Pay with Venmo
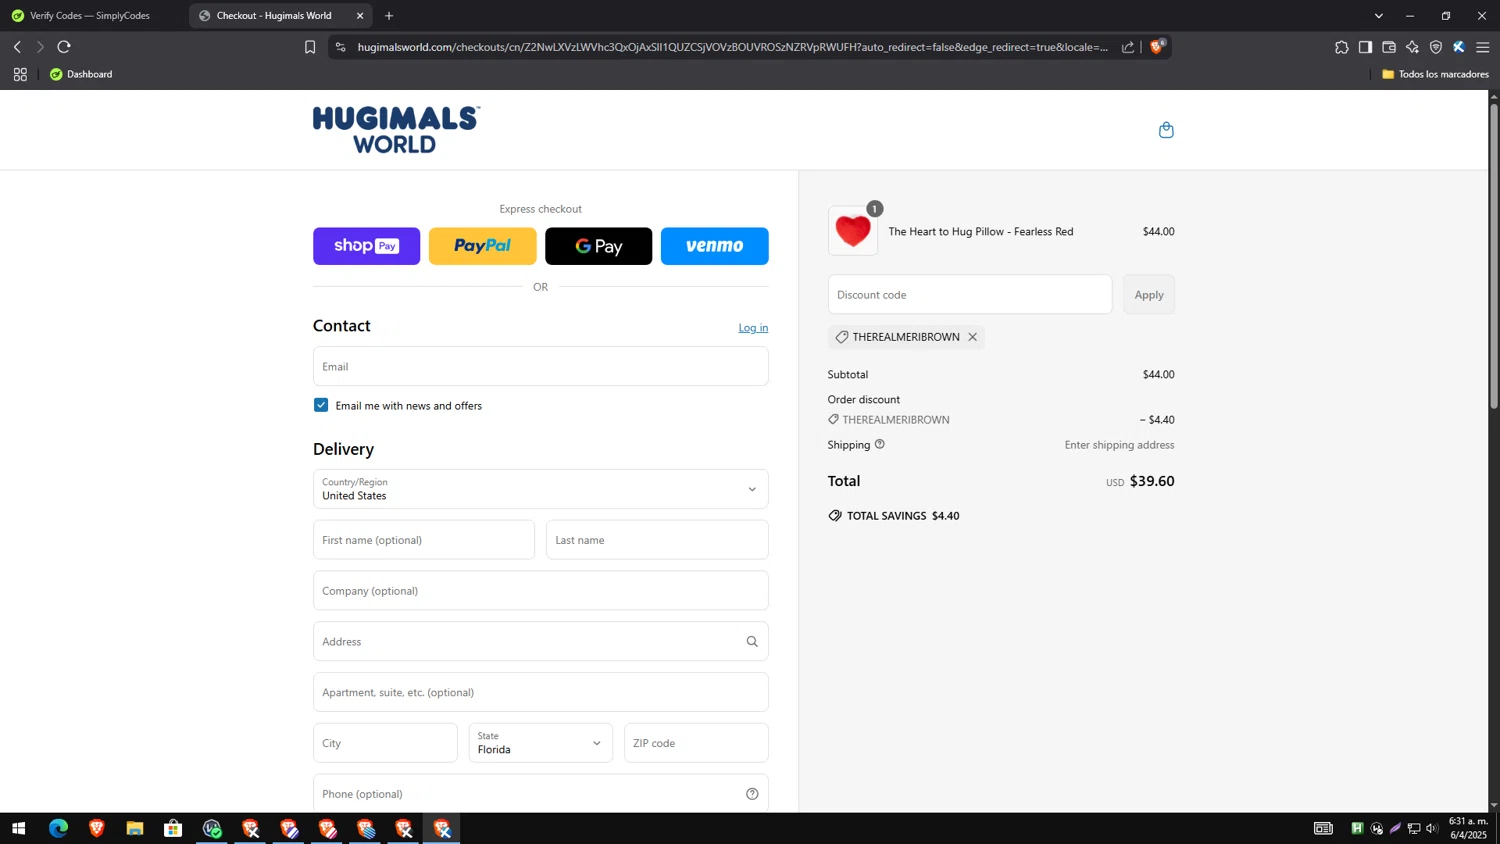 [714, 246]
